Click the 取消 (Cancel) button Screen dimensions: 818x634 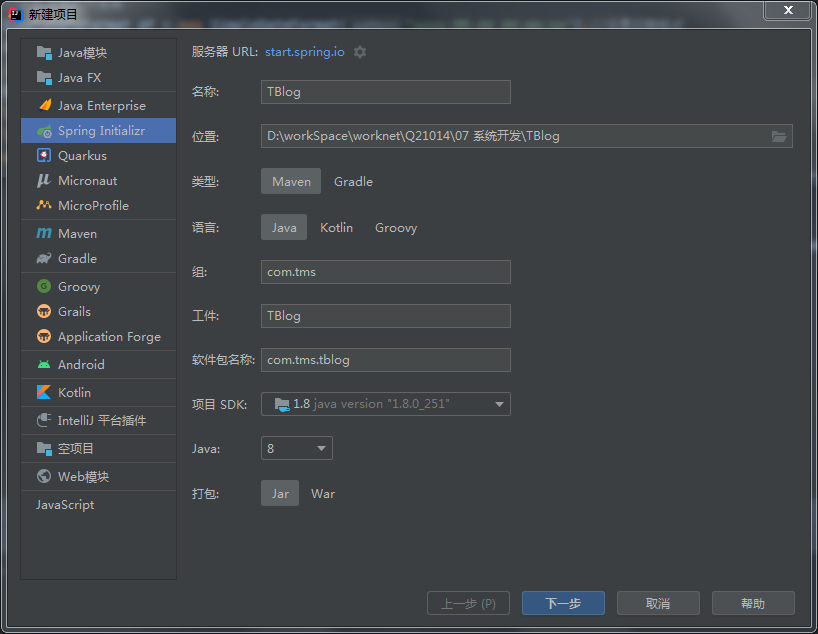tap(658, 604)
